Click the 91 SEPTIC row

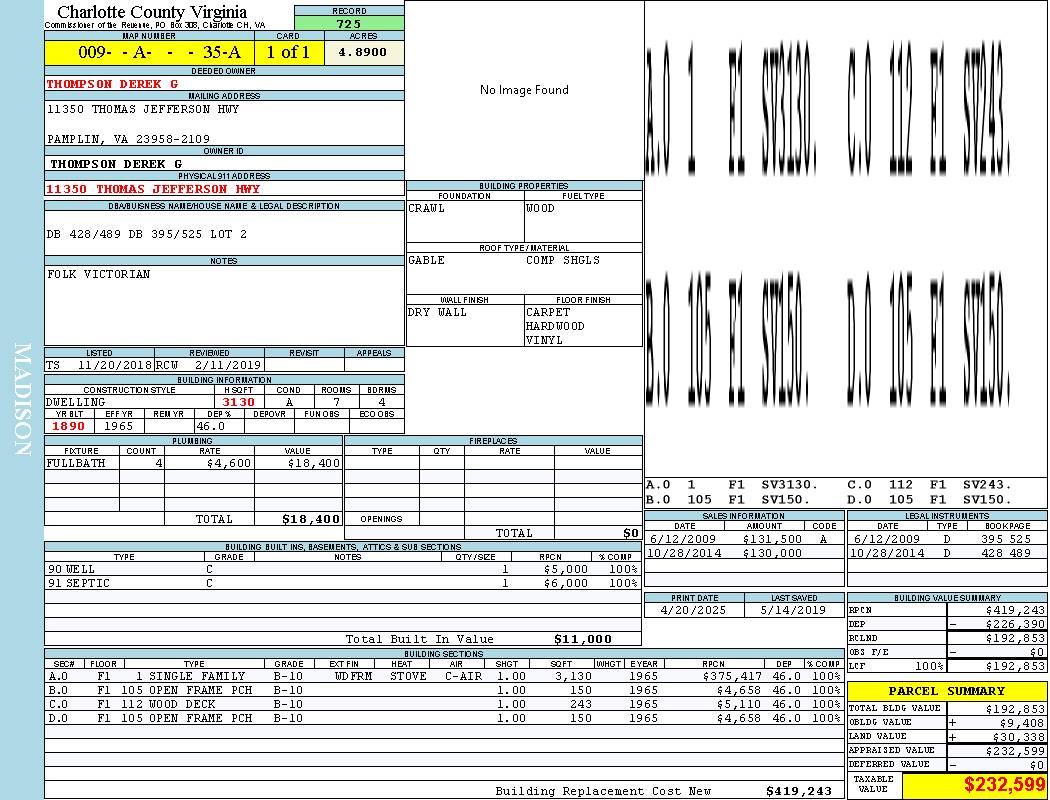click(343, 583)
